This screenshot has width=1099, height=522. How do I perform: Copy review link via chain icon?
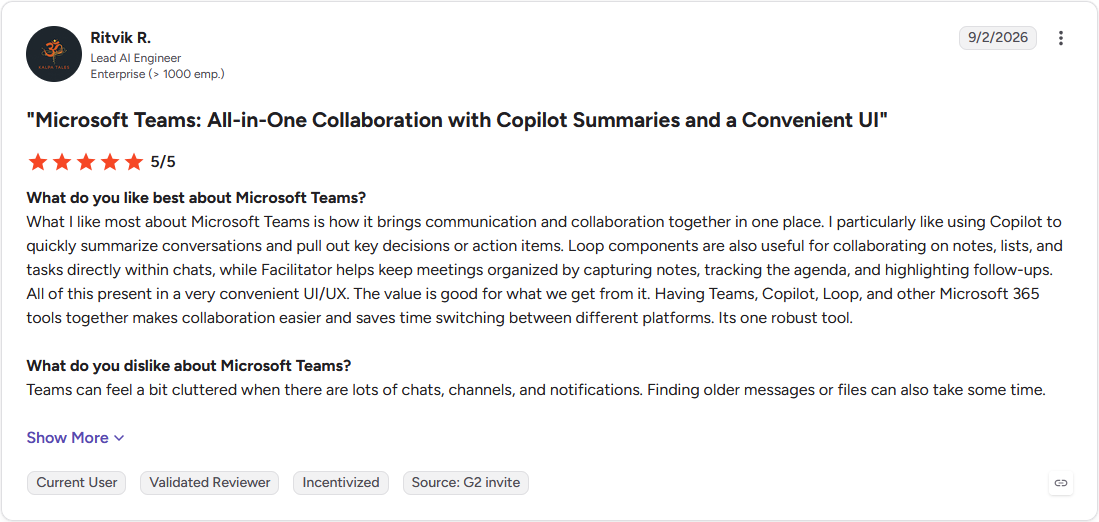pyautogui.click(x=1061, y=483)
